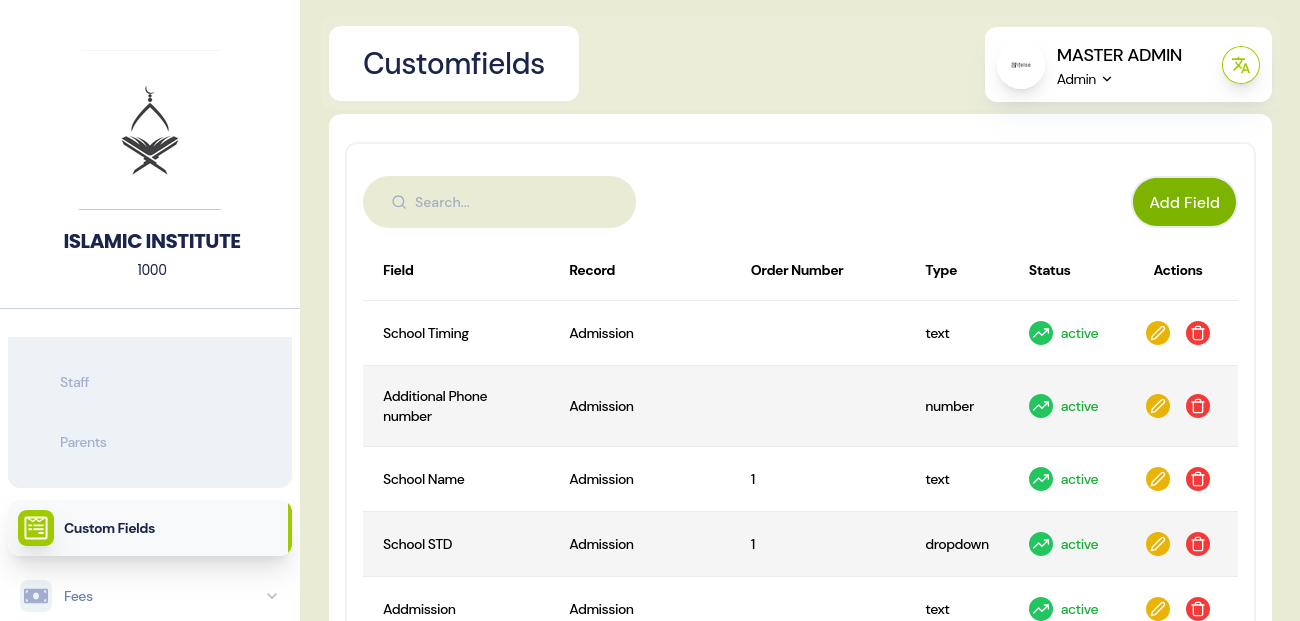Remove the Addmission field with trash icon

pos(1197,608)
